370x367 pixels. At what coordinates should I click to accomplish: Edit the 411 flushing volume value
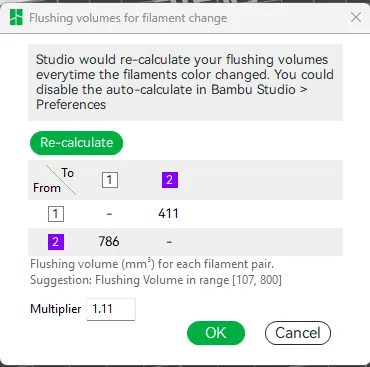pos(168,213)
